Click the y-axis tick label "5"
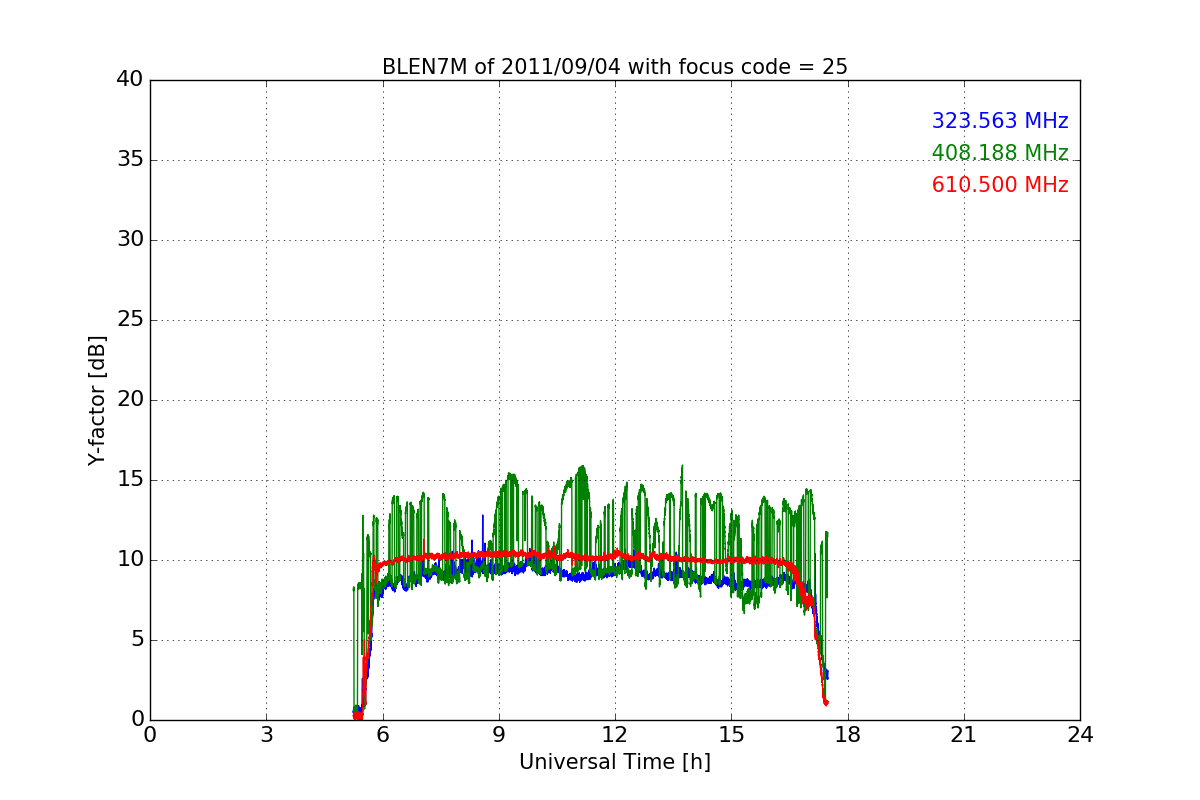 (137, 640)
